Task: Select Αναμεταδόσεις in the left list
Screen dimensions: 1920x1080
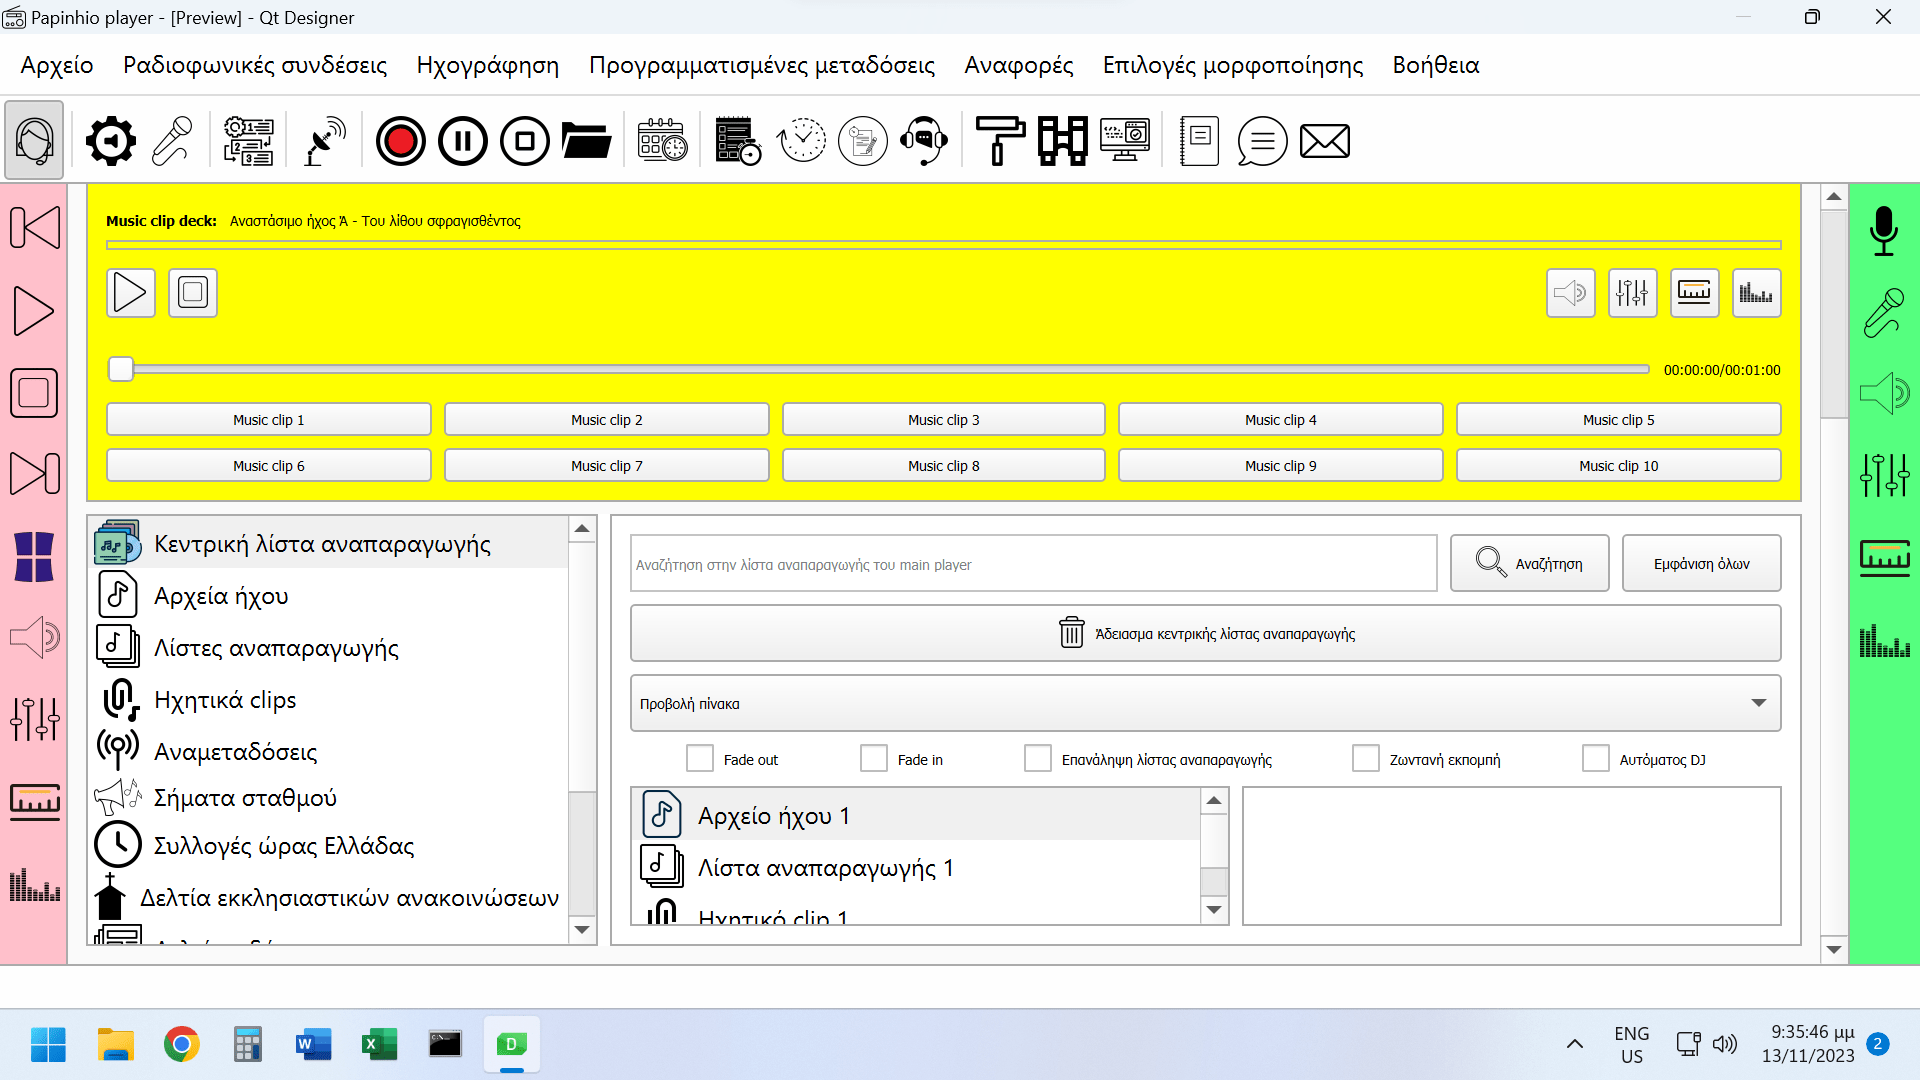Action: pos(235,752)
